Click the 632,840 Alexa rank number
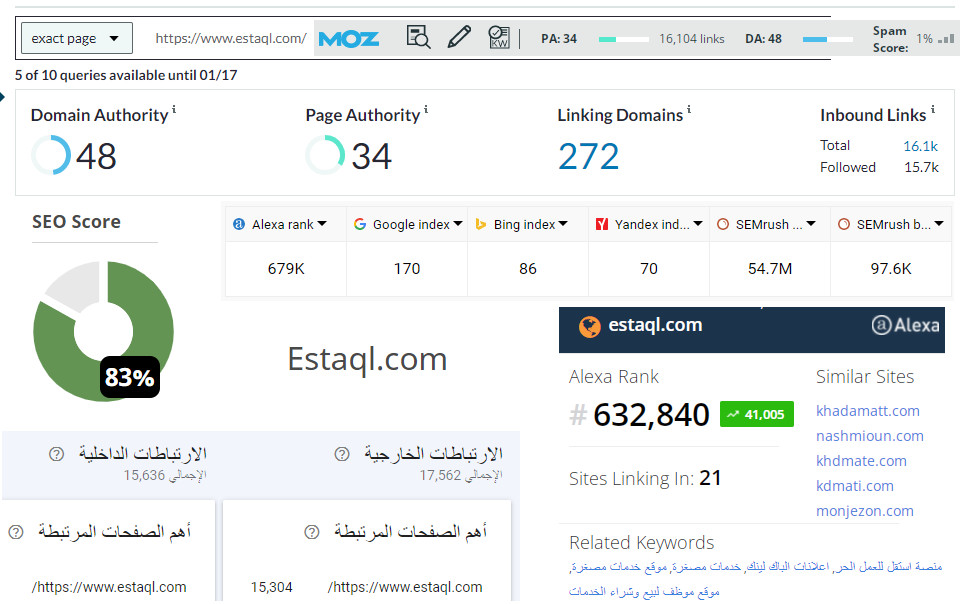Viewport: 961px width, 604px height. click(x=651, y=415)
